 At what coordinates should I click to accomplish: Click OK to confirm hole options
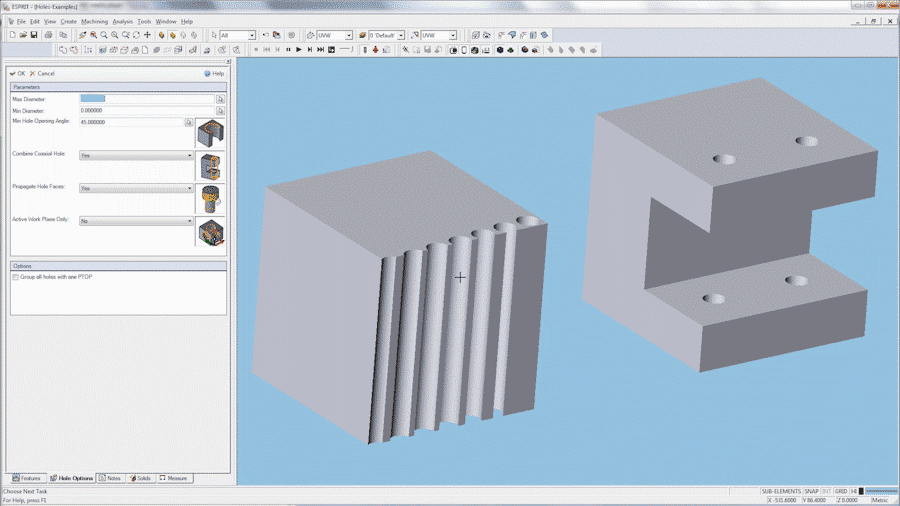coord(17,73)
